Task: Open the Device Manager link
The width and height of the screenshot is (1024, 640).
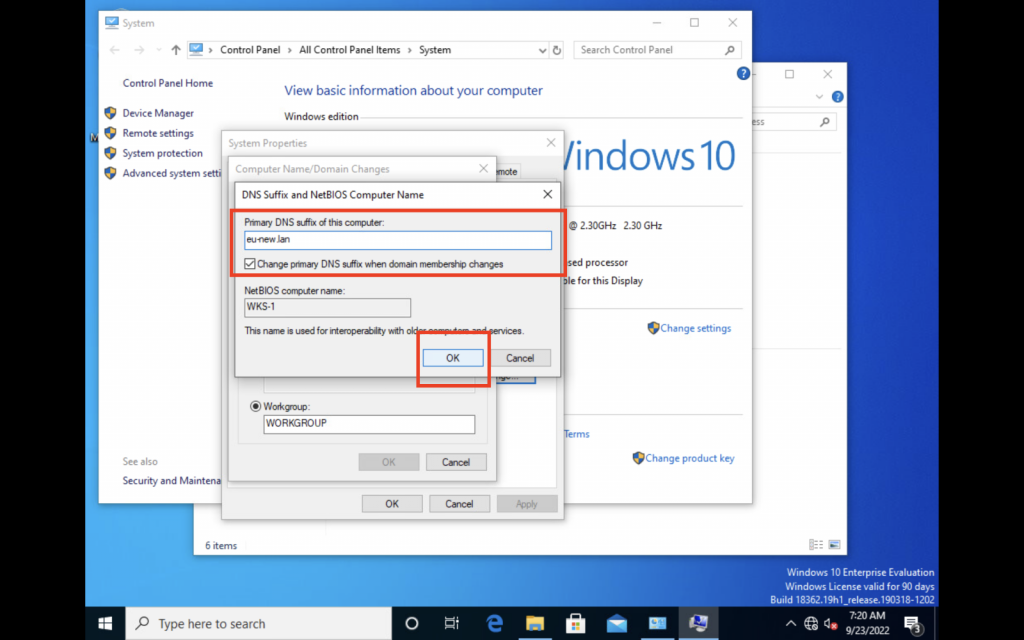Action: point(158,113)
